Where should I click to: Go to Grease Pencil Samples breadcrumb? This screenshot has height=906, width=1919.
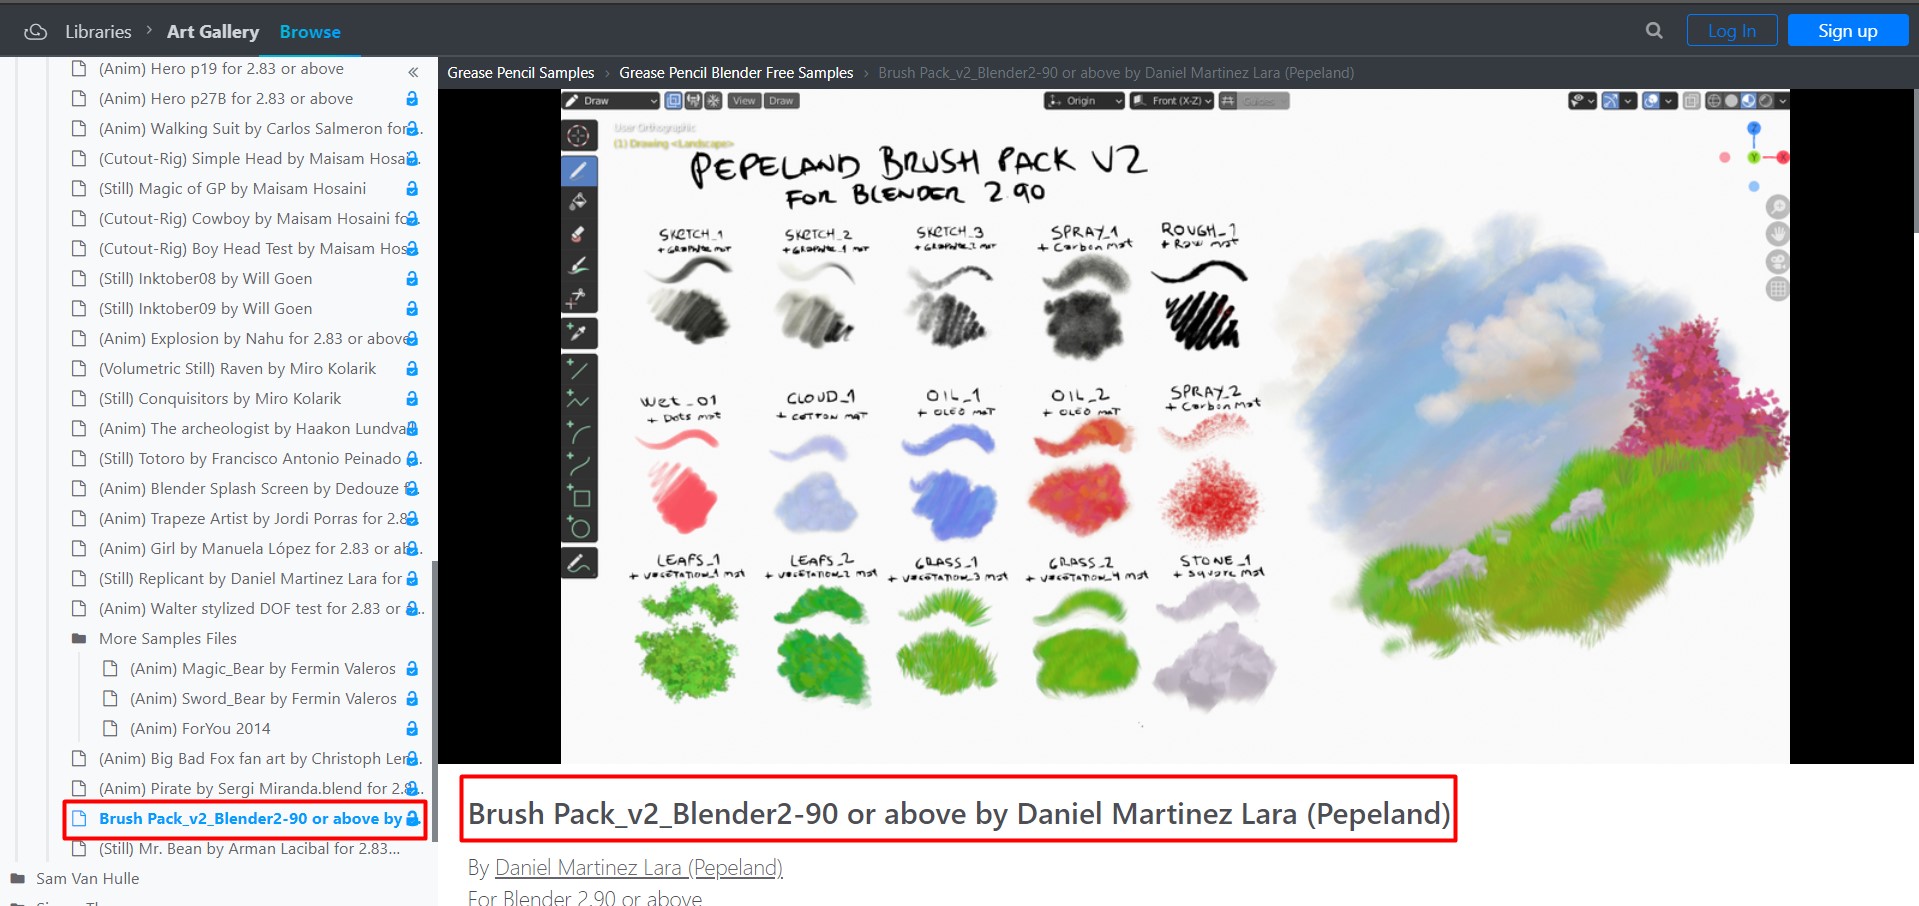tap(520, 73)
